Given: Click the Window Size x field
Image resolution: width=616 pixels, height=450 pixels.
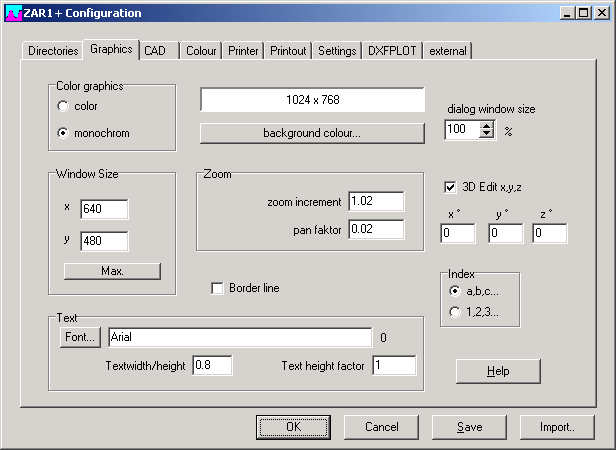Looking at the screenshot, I should coord(105,208).
